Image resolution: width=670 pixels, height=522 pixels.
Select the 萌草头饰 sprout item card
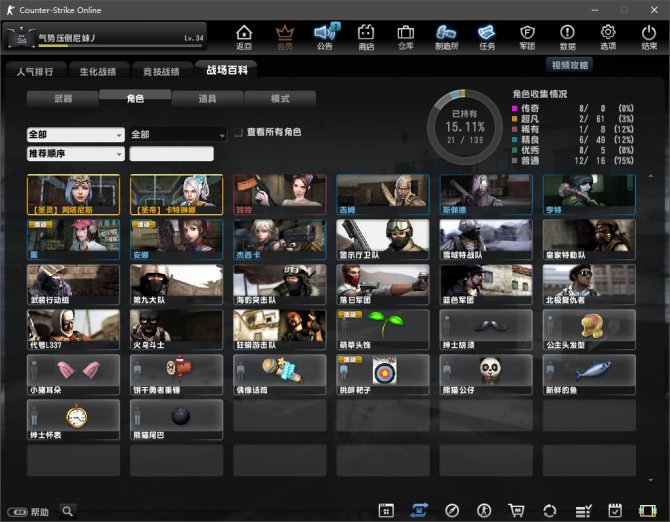pos(383,330)
